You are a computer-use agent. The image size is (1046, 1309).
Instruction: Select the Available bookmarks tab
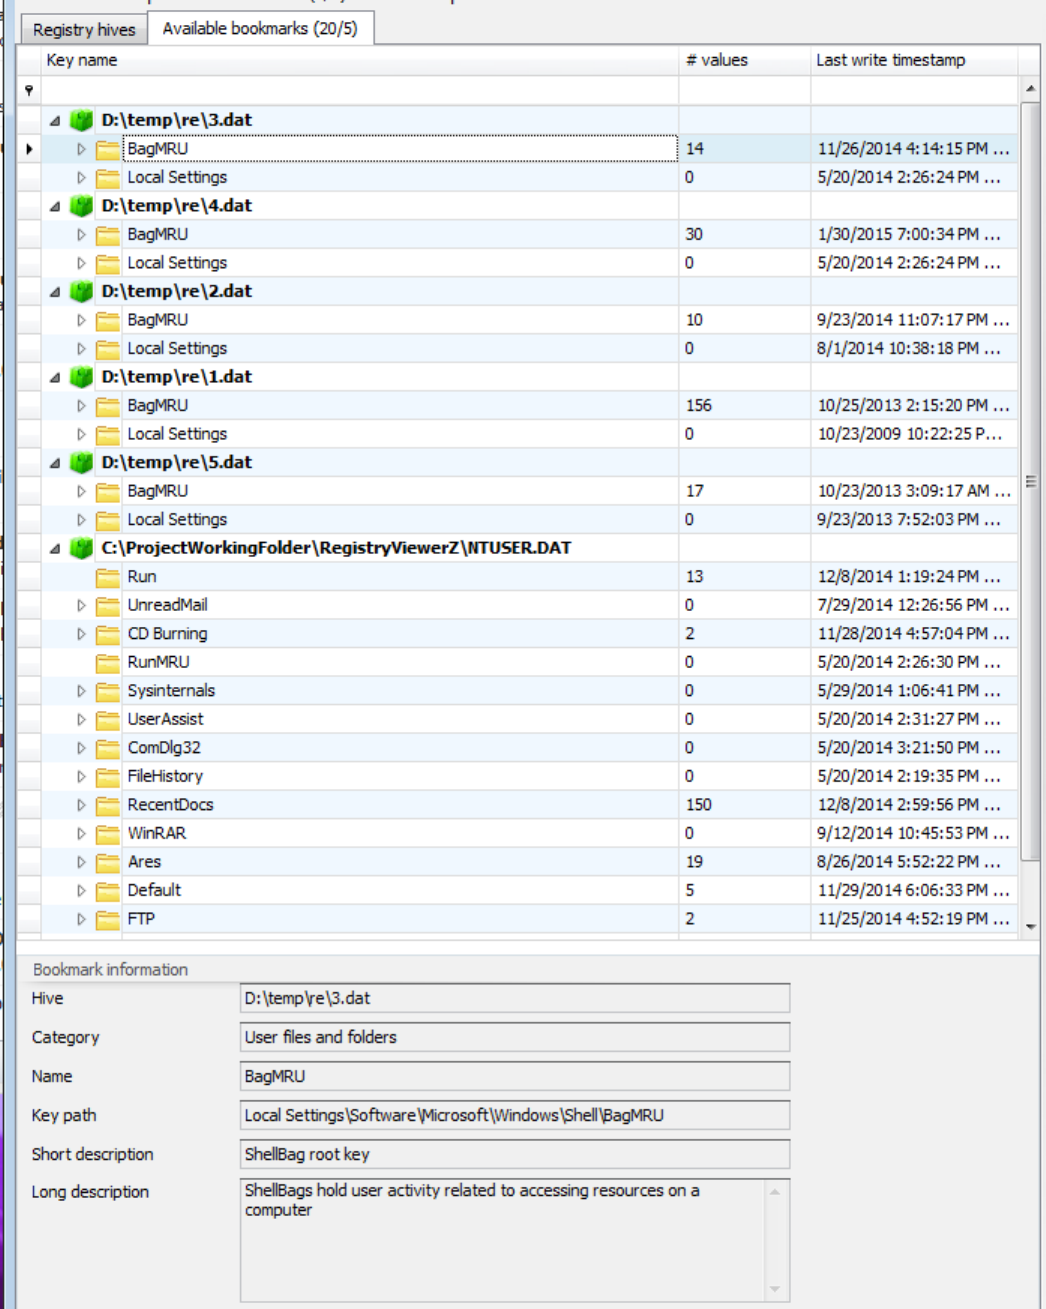(260, 28)
